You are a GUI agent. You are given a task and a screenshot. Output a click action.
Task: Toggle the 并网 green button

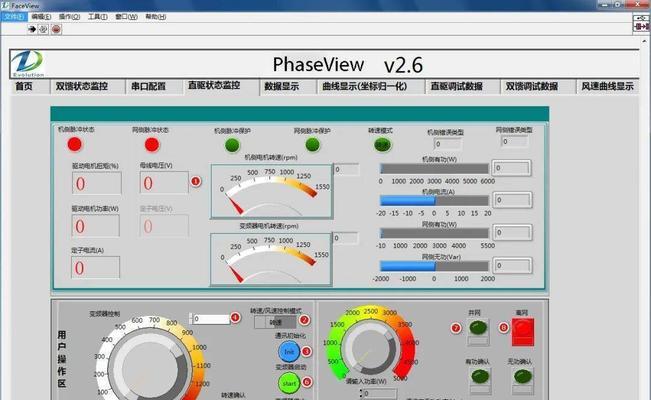point(478,331)
